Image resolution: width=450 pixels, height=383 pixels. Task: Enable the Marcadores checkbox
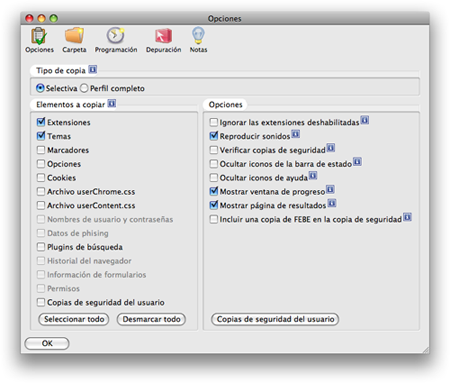41,150
